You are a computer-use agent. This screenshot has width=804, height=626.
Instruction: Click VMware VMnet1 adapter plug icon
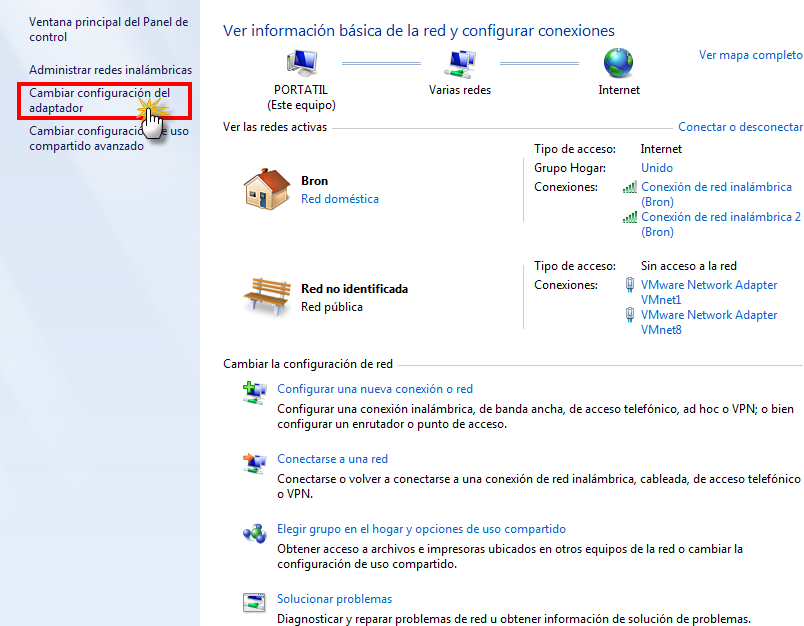click(x=630, y=285)
